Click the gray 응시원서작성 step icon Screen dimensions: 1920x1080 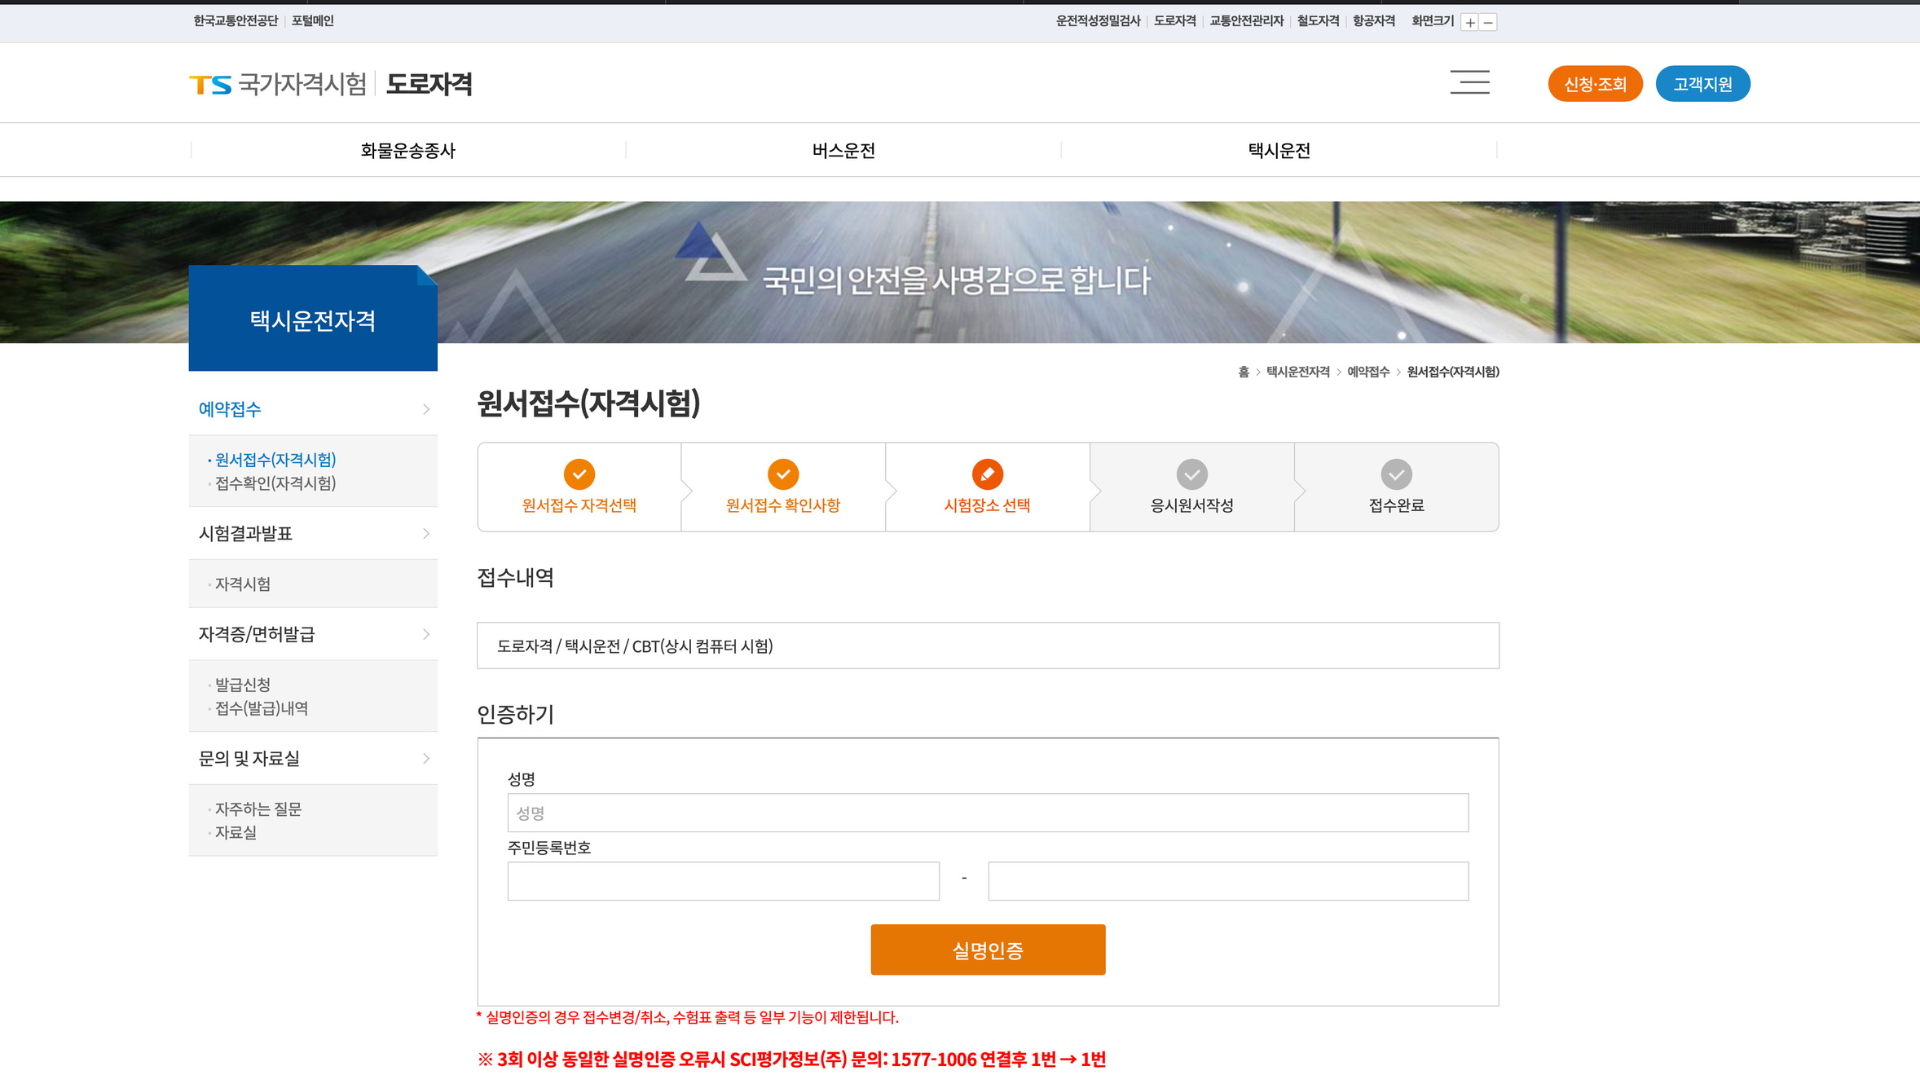(1191, 474)
